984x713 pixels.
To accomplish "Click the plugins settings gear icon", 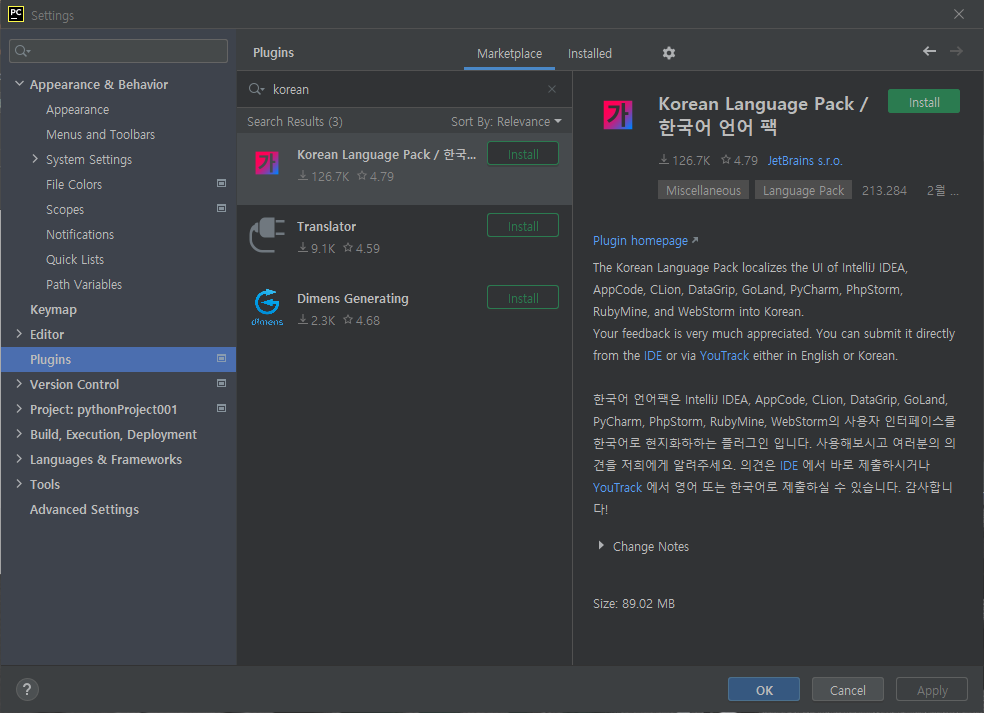I will (x=669, y=53).
